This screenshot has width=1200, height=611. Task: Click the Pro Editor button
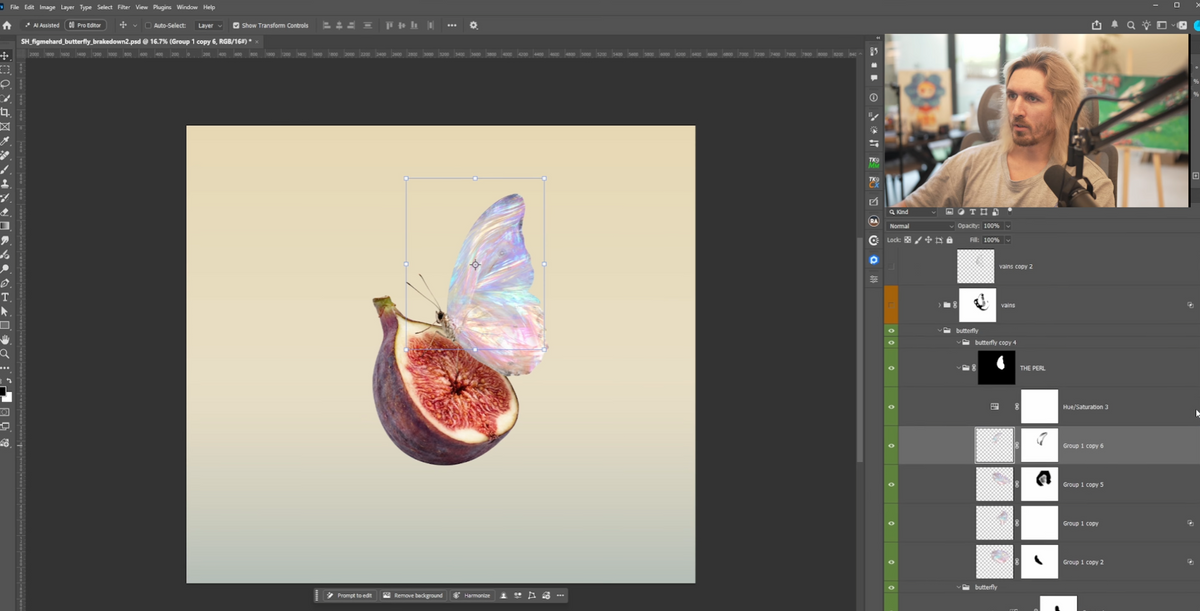(86, 25)
